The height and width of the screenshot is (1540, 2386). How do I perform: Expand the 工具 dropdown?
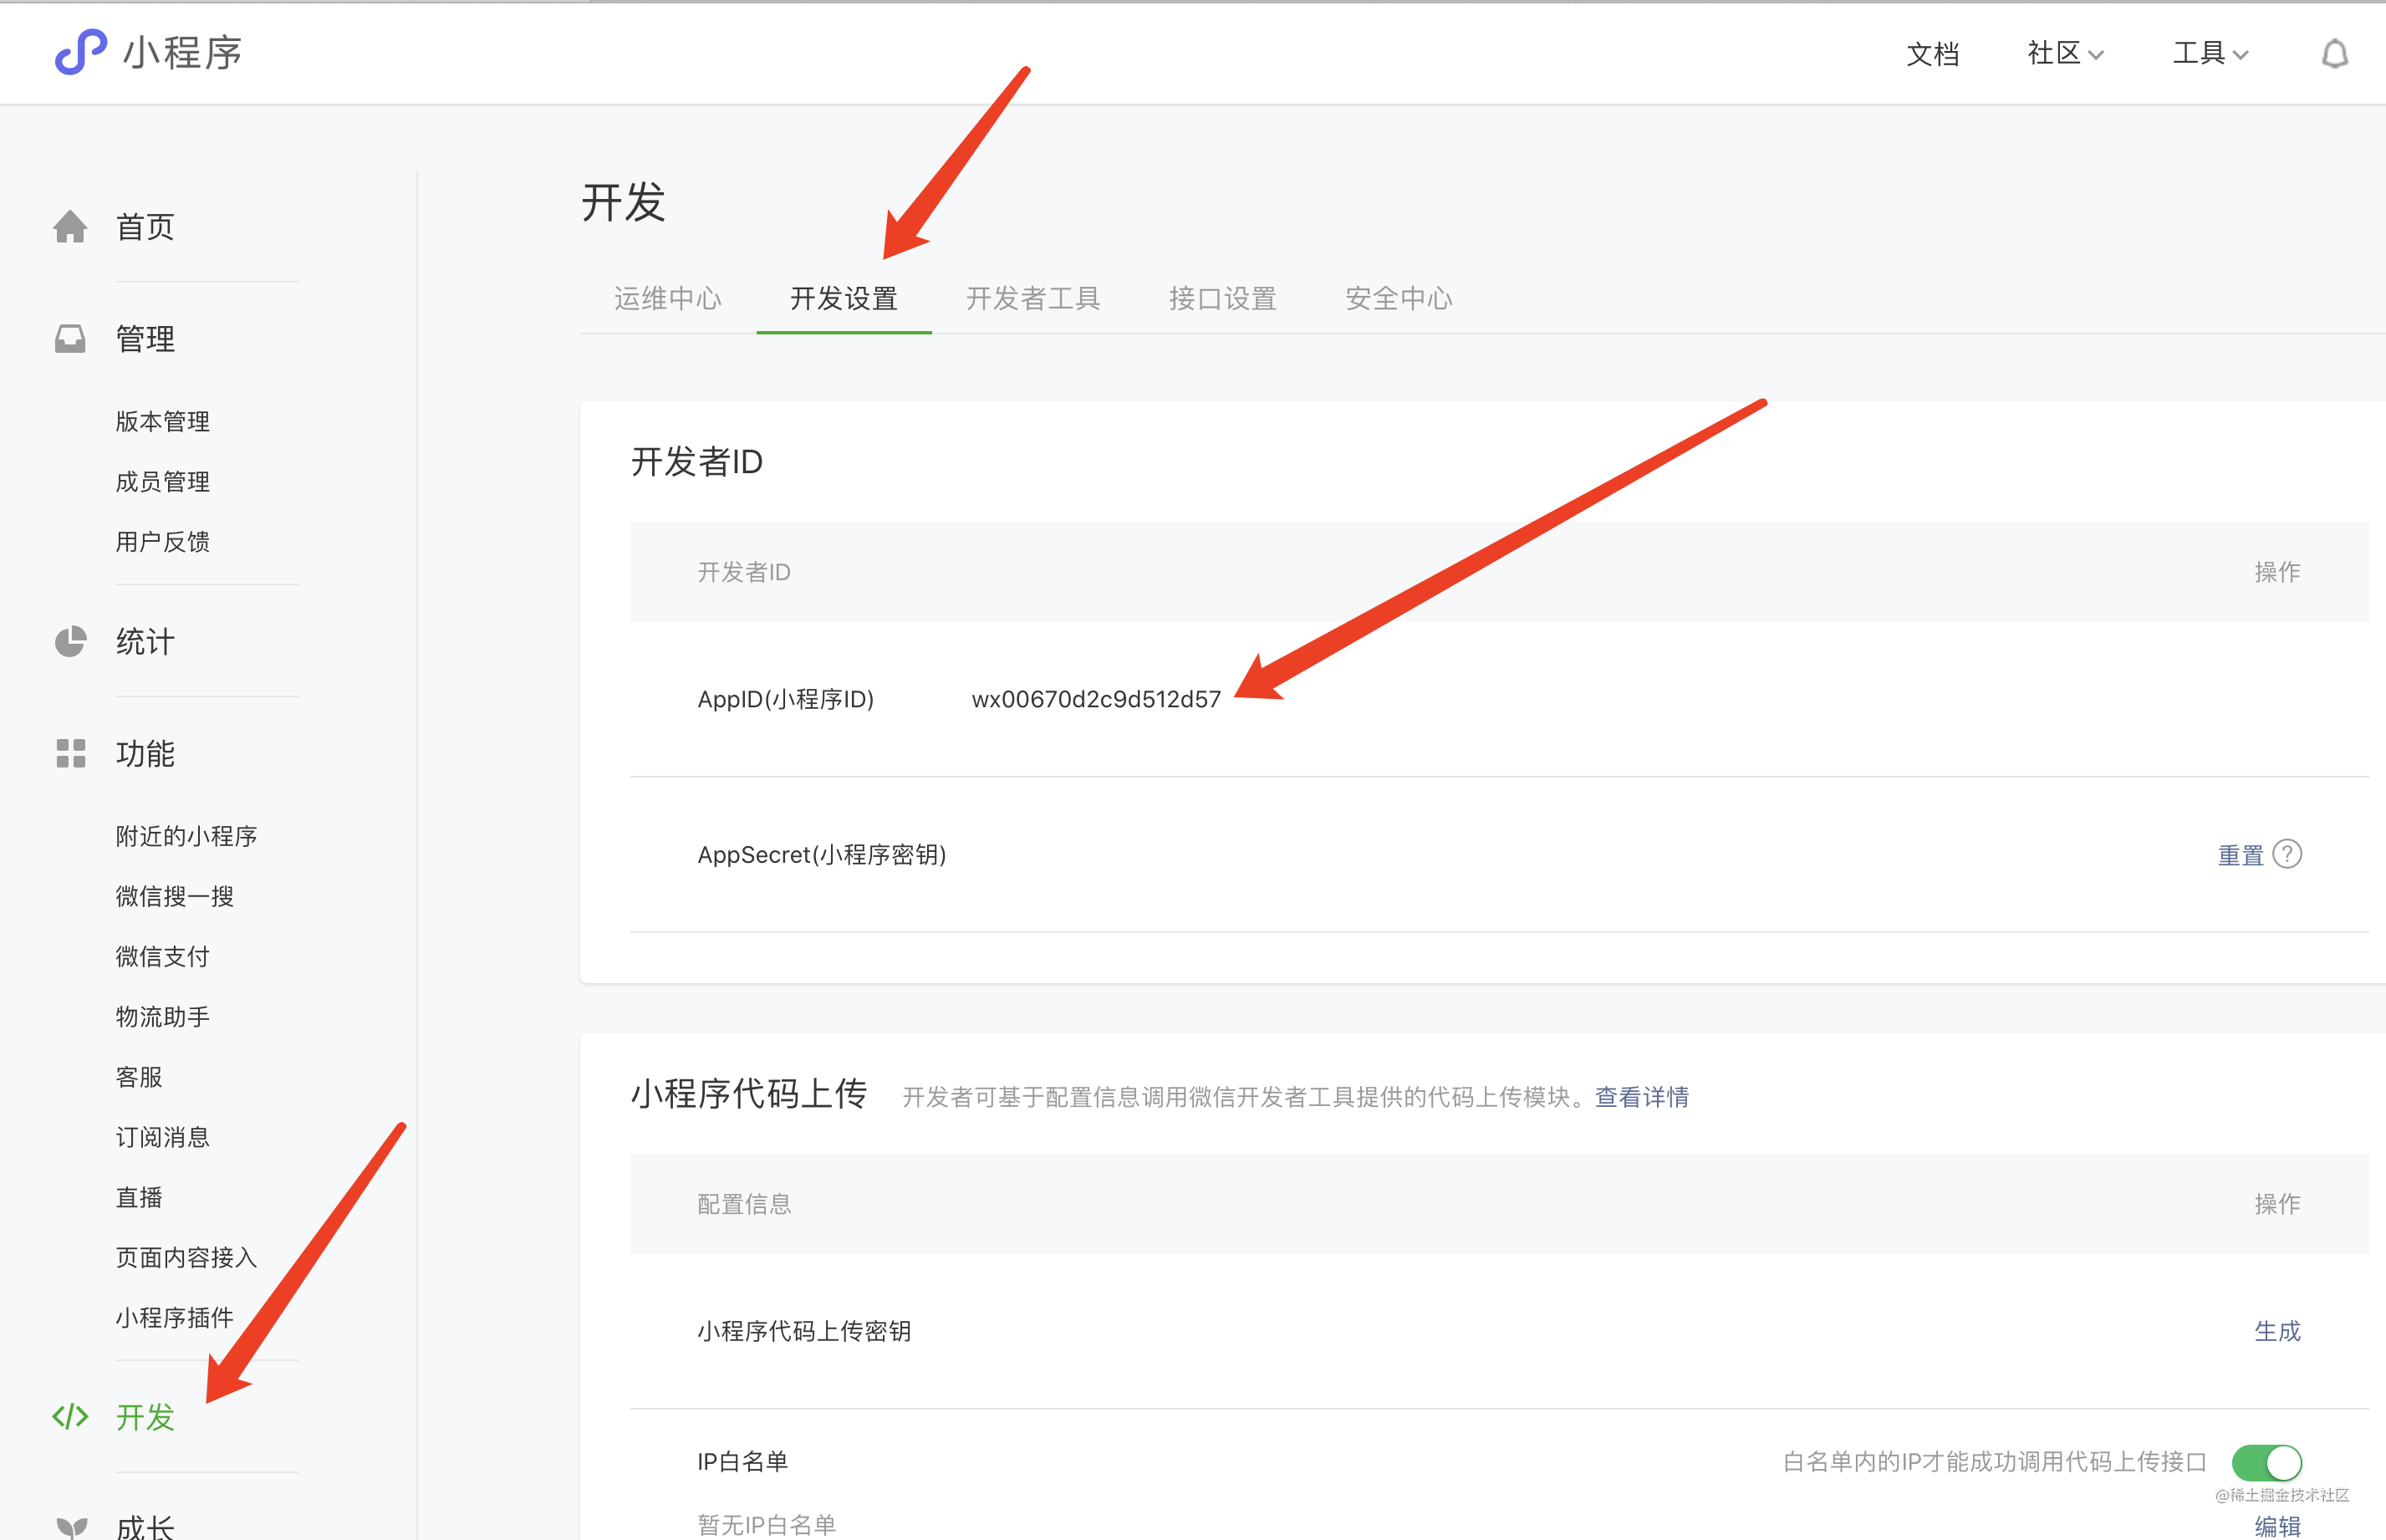[2210, 53]
